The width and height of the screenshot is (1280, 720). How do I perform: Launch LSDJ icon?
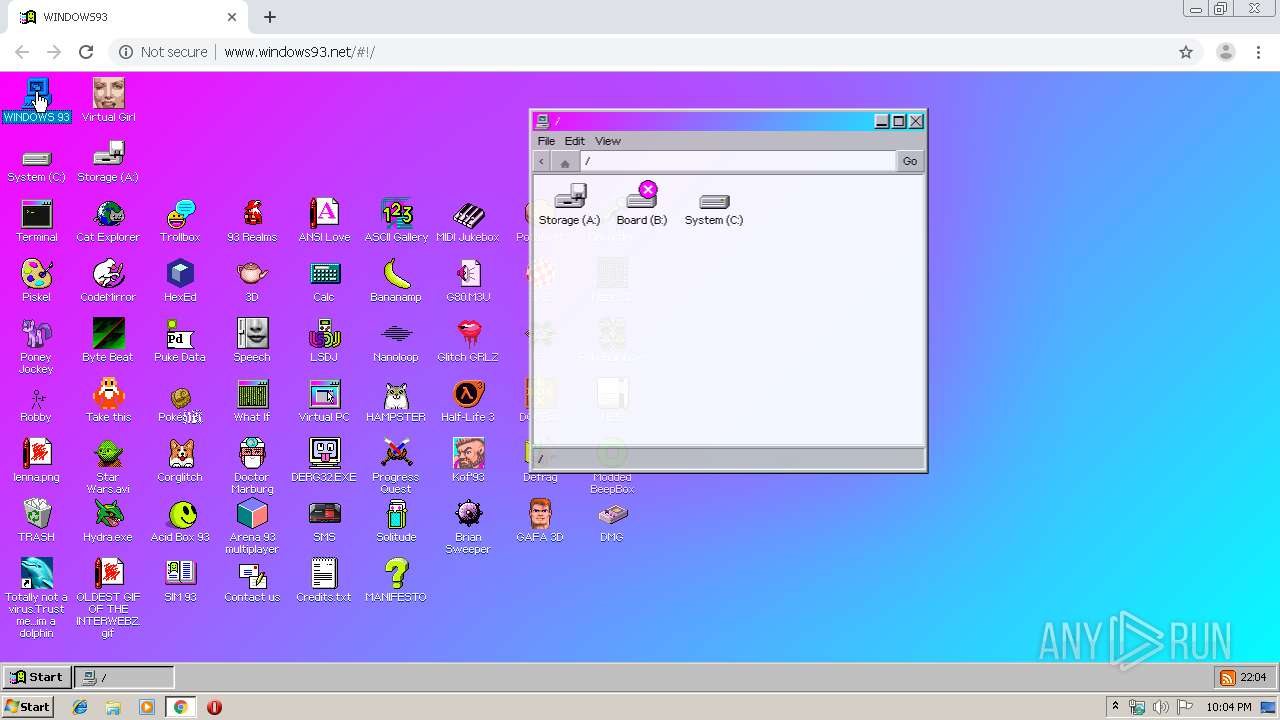click(x=324, y=341)
